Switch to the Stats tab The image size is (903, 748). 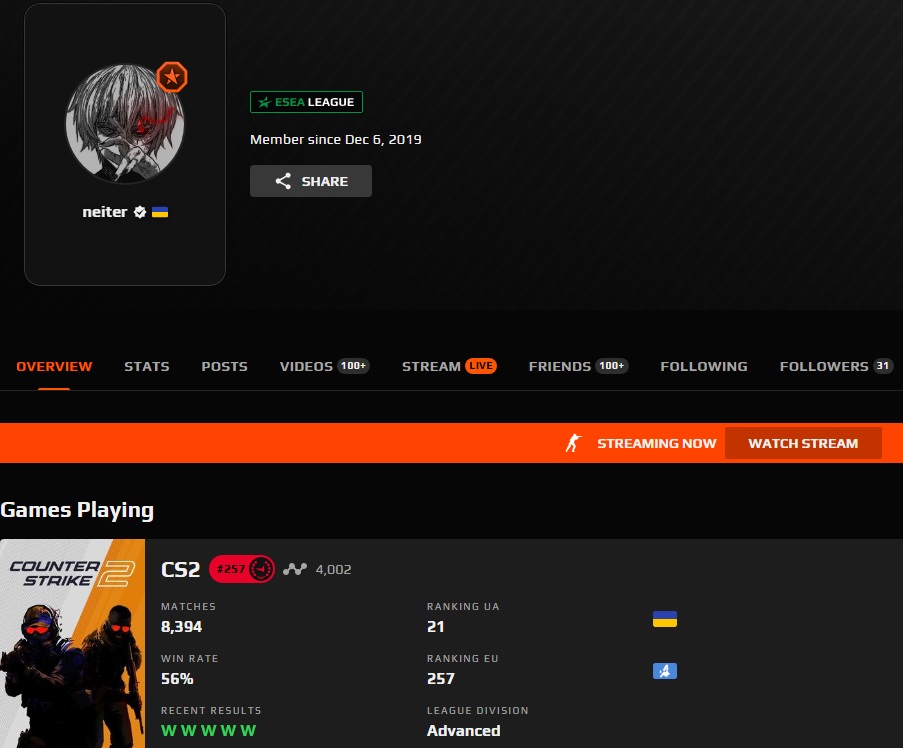(147, 366)
